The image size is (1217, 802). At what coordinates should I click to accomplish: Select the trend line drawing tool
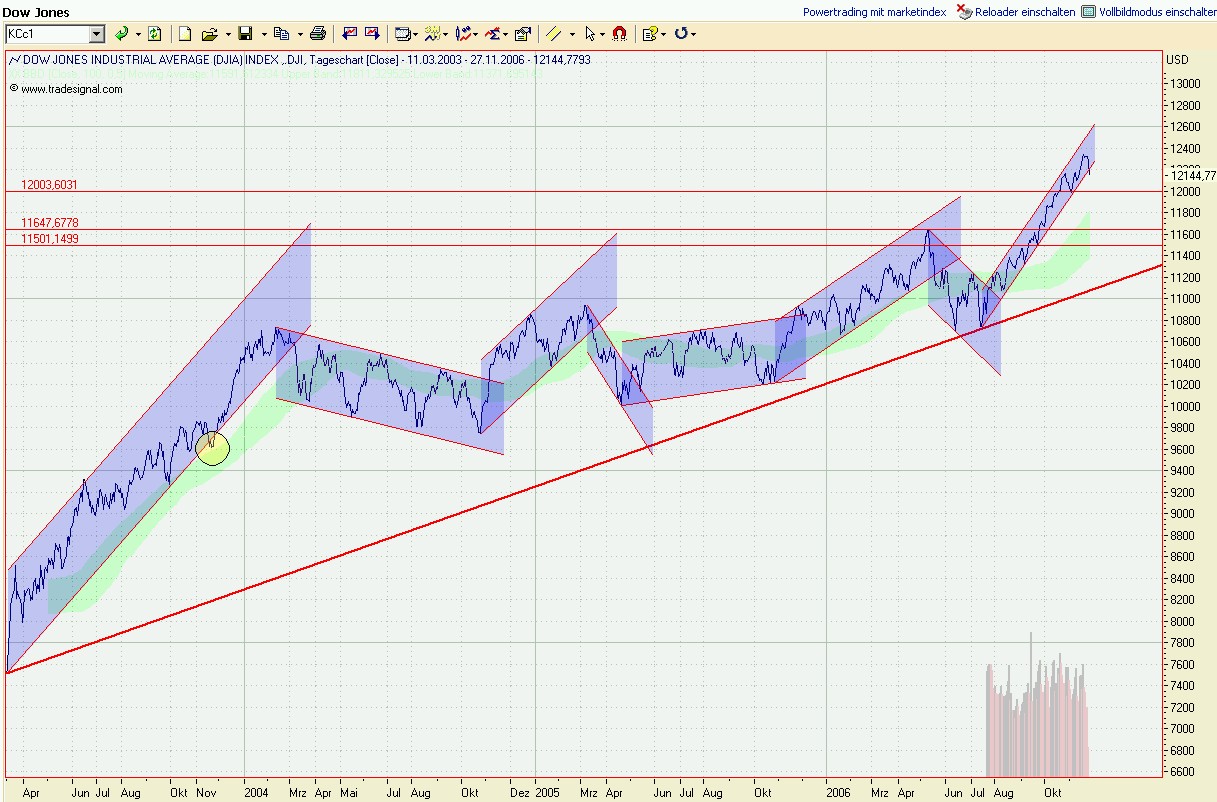click(554, 34)
